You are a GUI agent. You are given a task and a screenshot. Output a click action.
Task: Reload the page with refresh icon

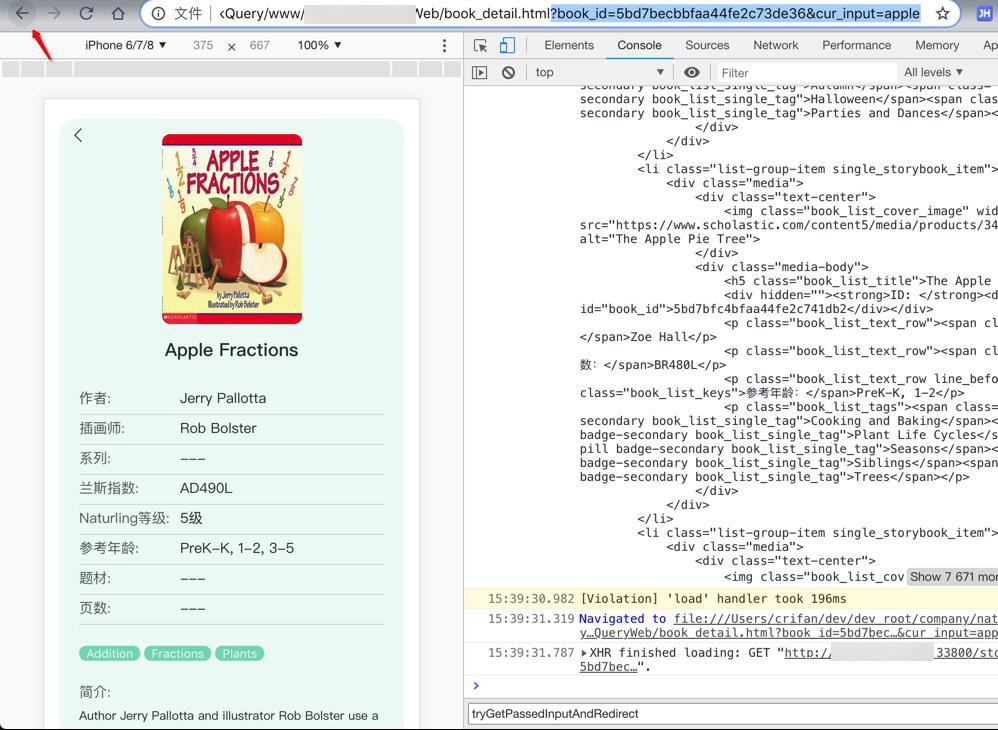pos(86,14)
